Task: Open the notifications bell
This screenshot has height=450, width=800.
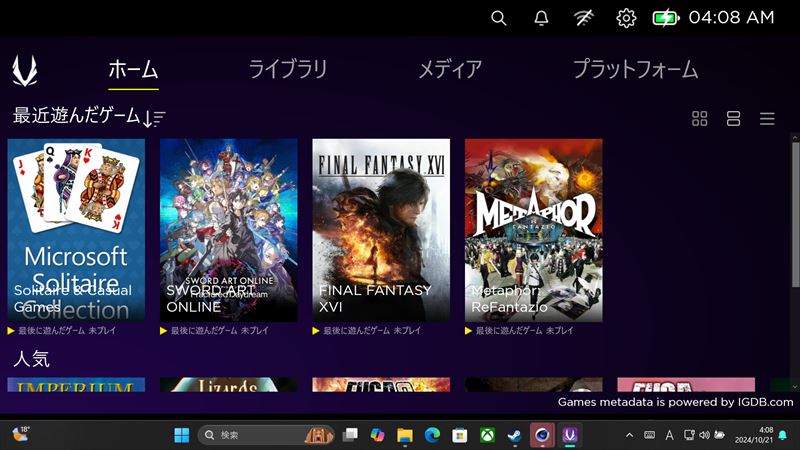Action: point(541,18)
